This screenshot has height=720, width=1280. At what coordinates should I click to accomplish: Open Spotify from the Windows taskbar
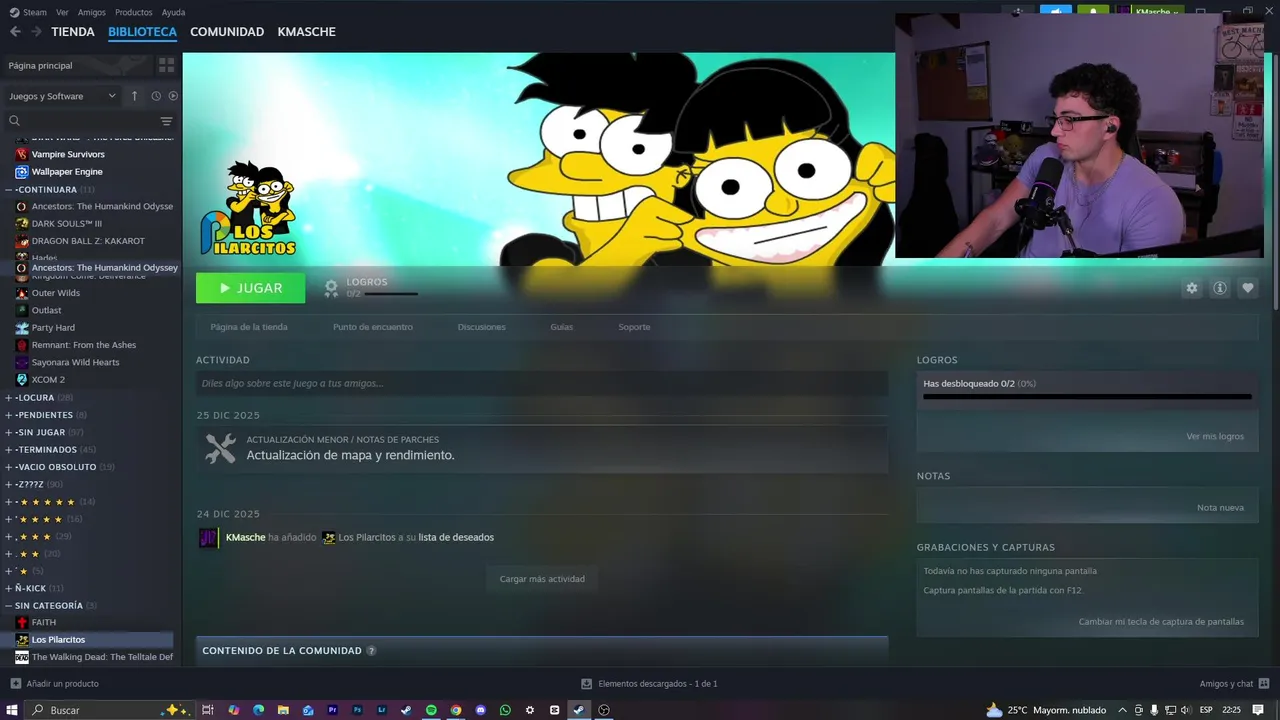tap(431, 710)
